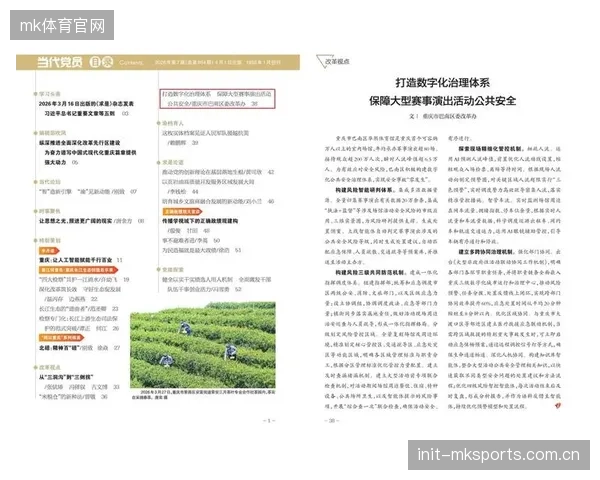This screenshot has width=600, height=480.
Task: Click the orange 两江重庆 series banner tag
Action: pos(61,338)
